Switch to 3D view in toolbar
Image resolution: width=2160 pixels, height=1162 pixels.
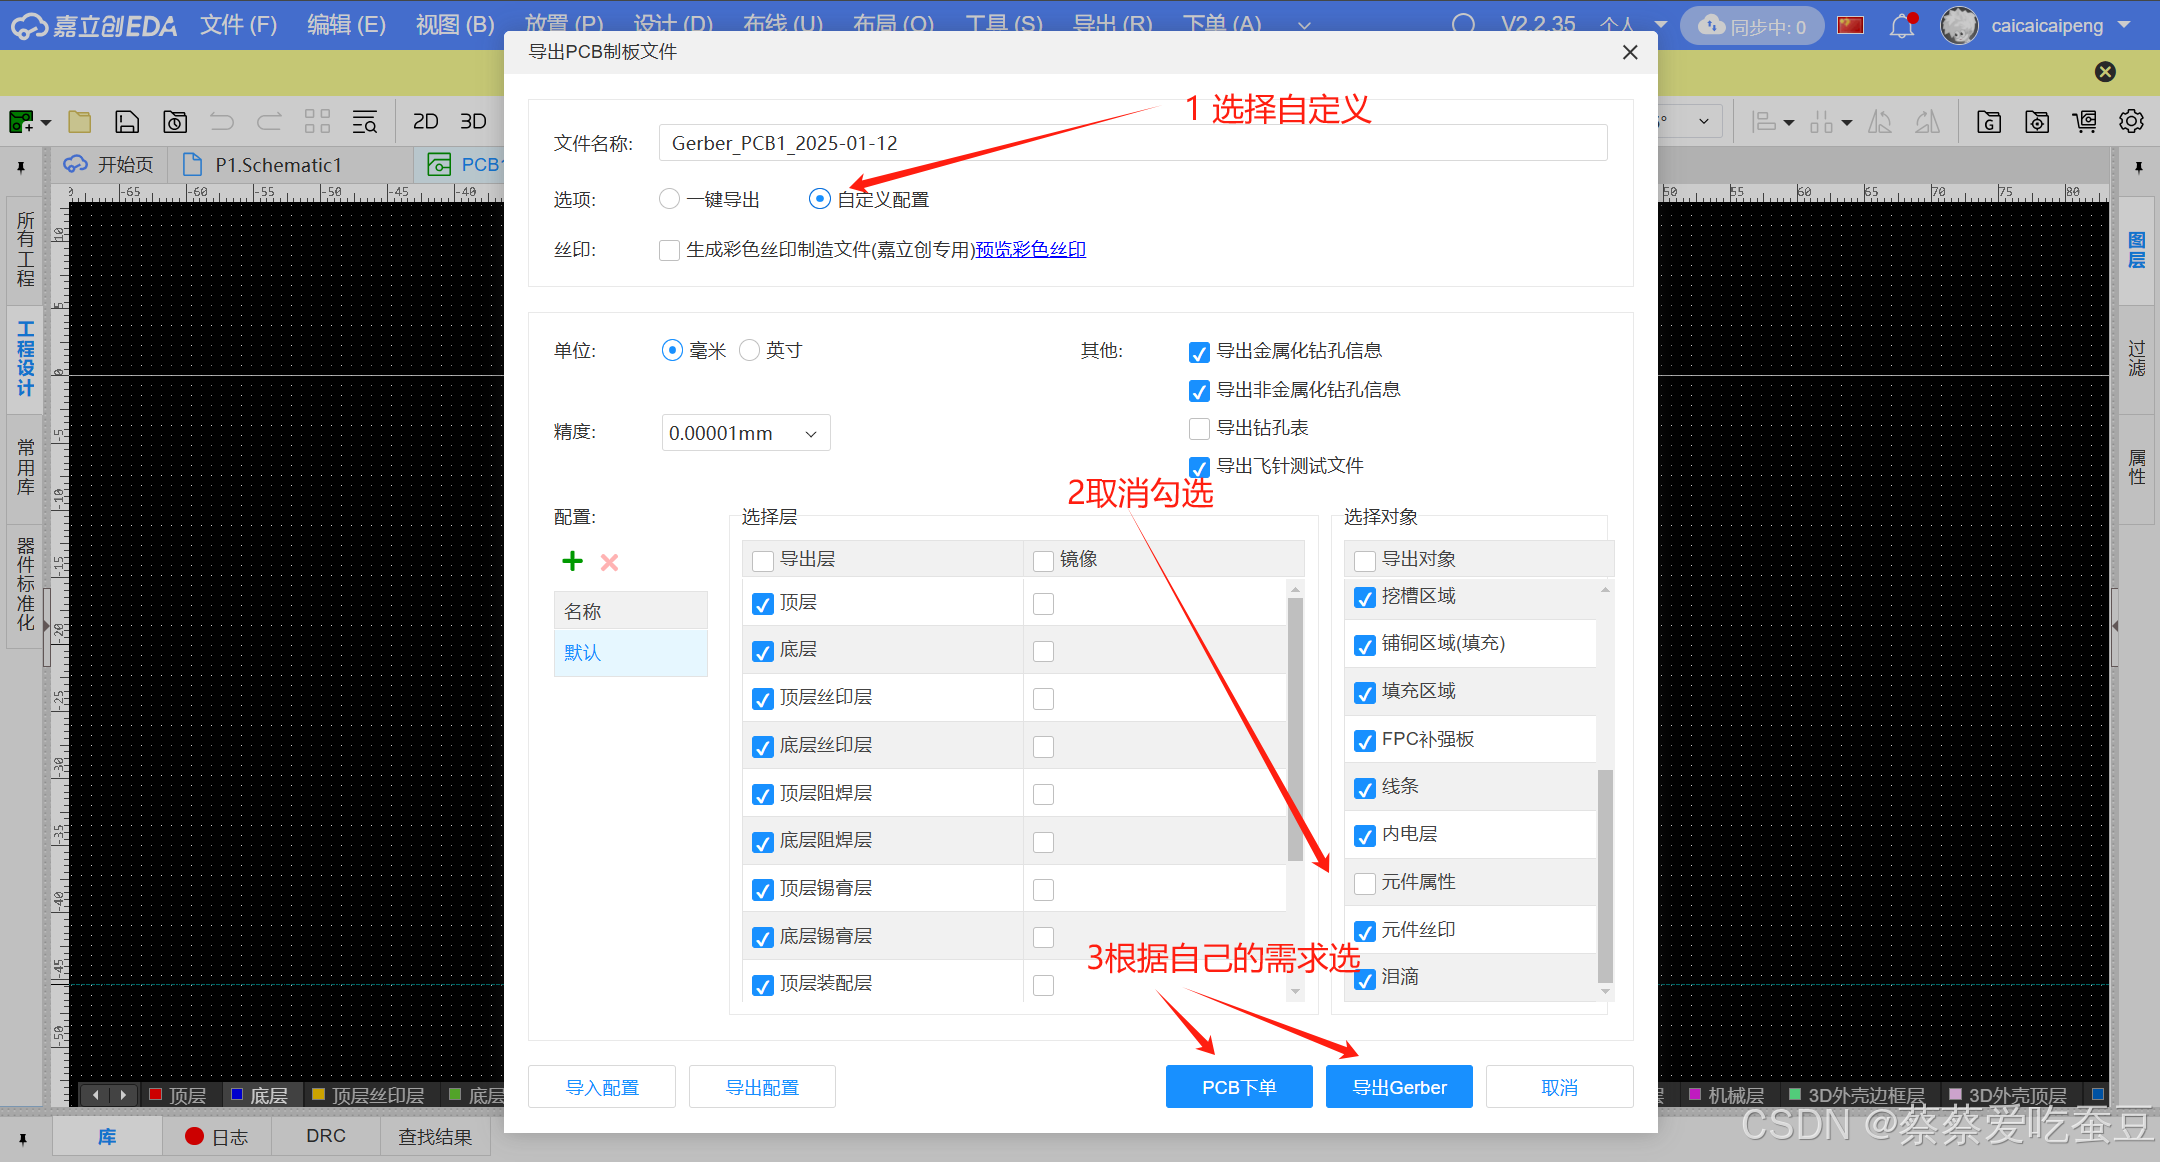(x=473, y=121)
